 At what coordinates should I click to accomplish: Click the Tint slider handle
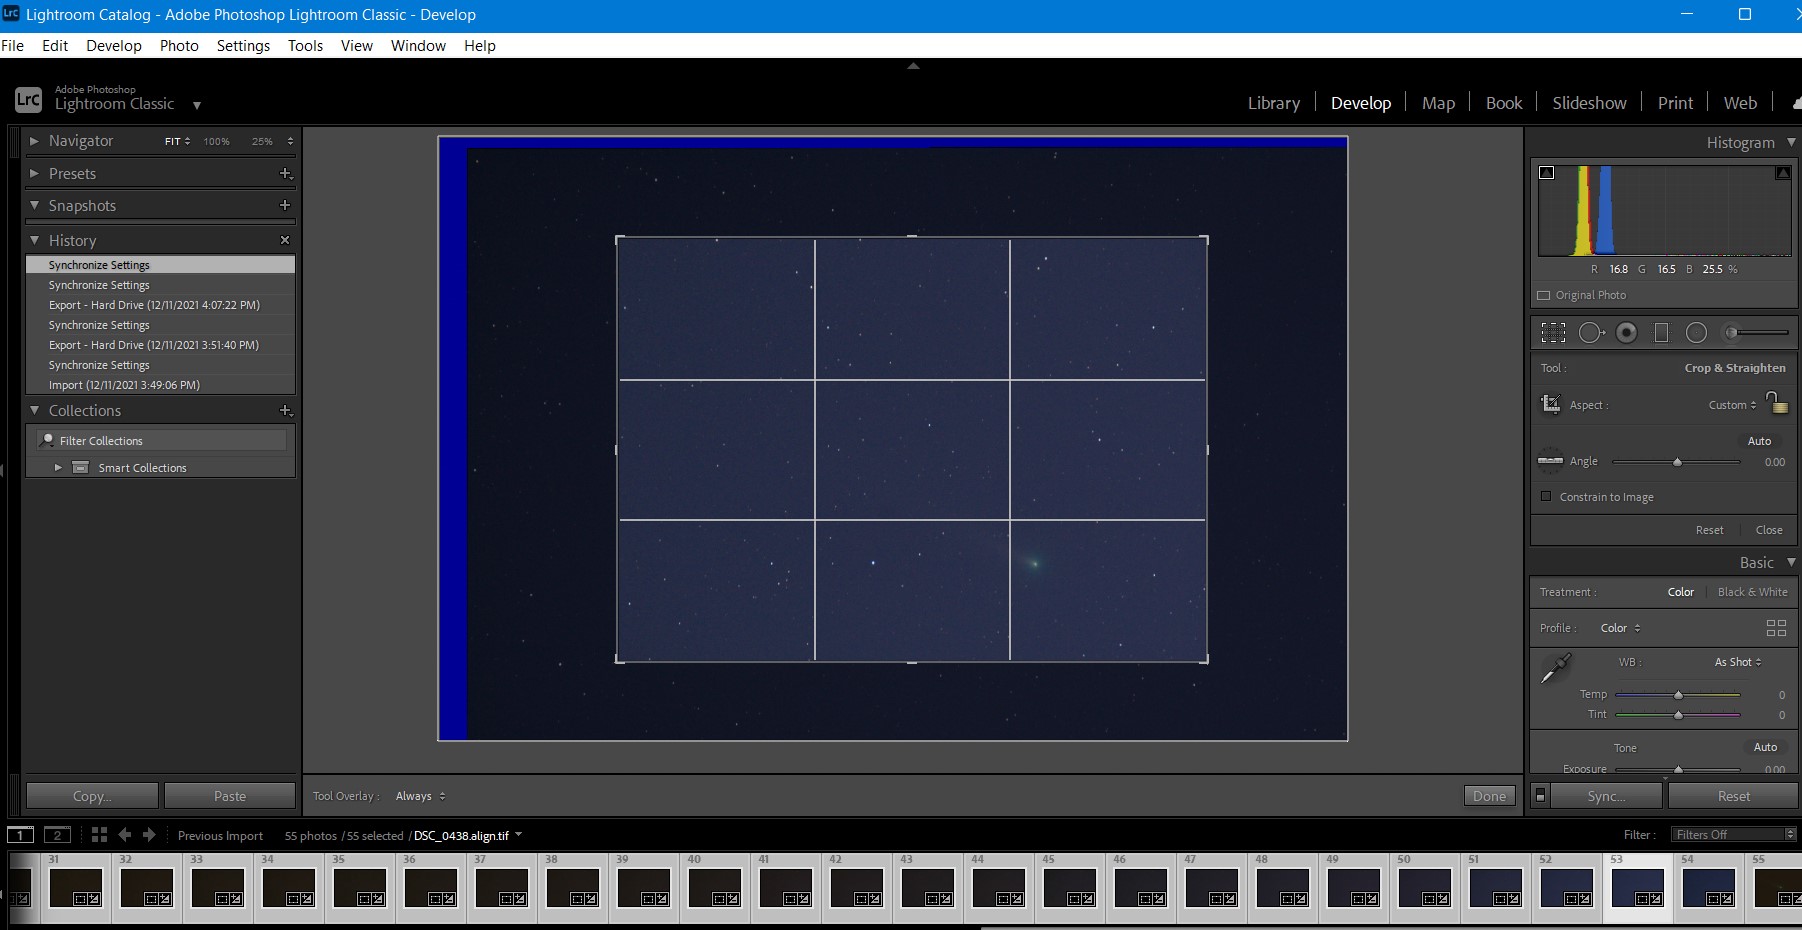coord(1678,715)
